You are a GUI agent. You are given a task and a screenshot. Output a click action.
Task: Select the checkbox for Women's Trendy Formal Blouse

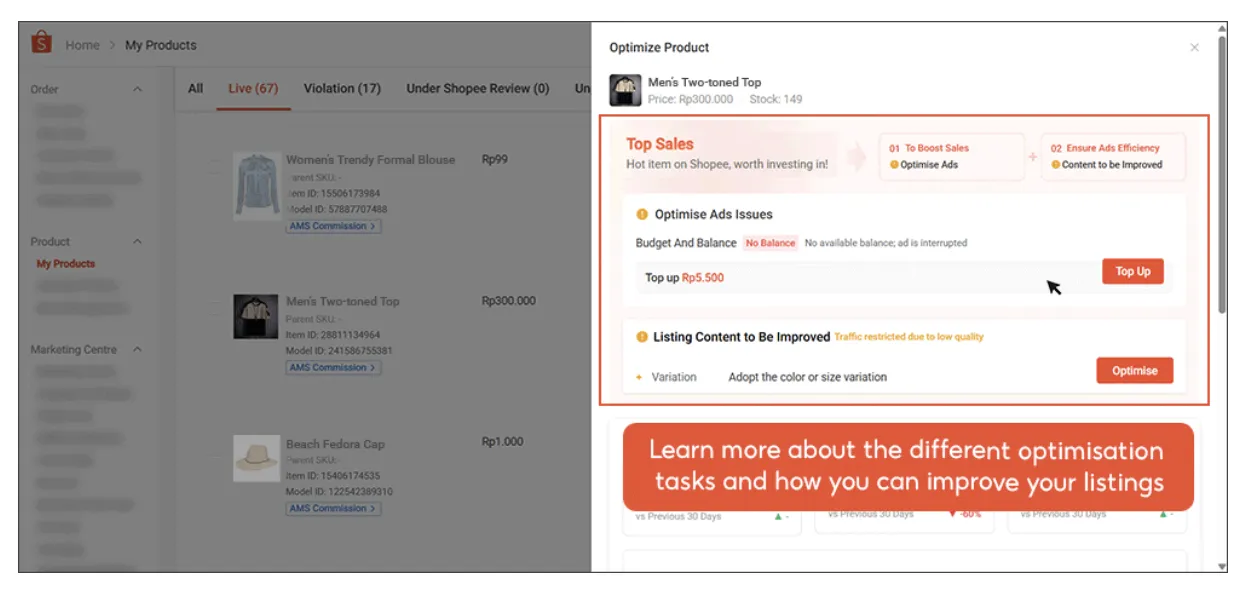(x=215, y=160)
